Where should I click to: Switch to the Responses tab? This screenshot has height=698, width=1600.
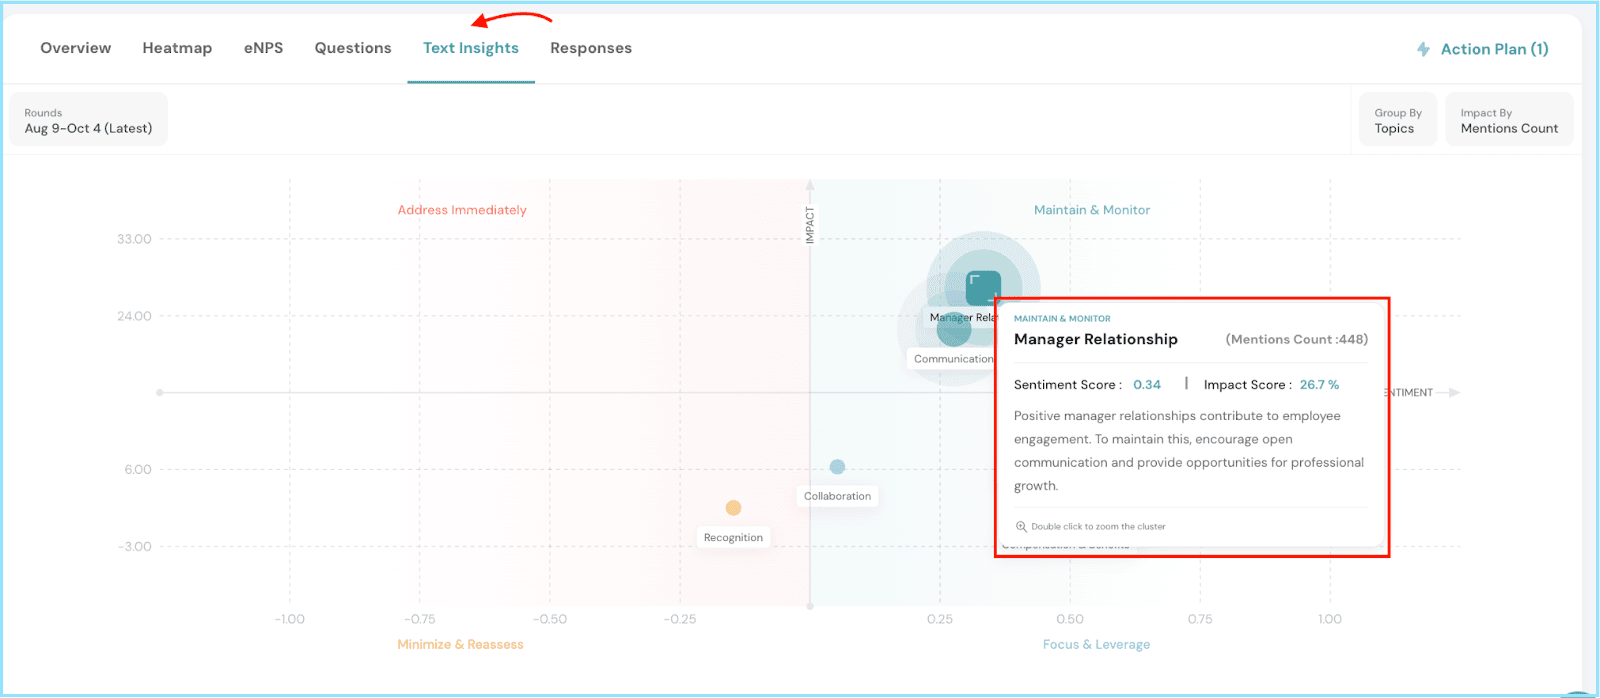[591, 48]
